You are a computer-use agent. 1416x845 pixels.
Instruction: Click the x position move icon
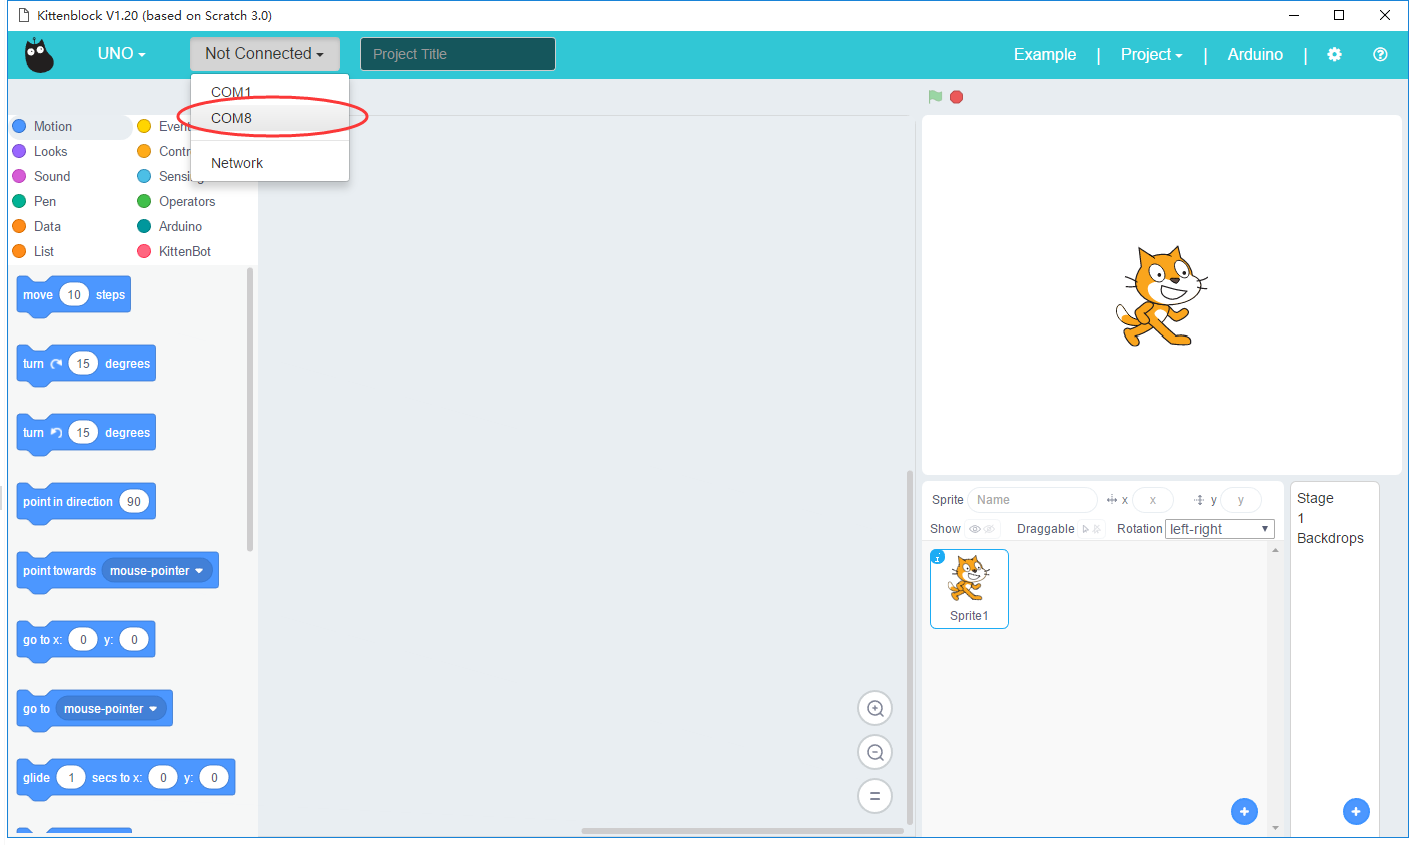click(1112, 500)
